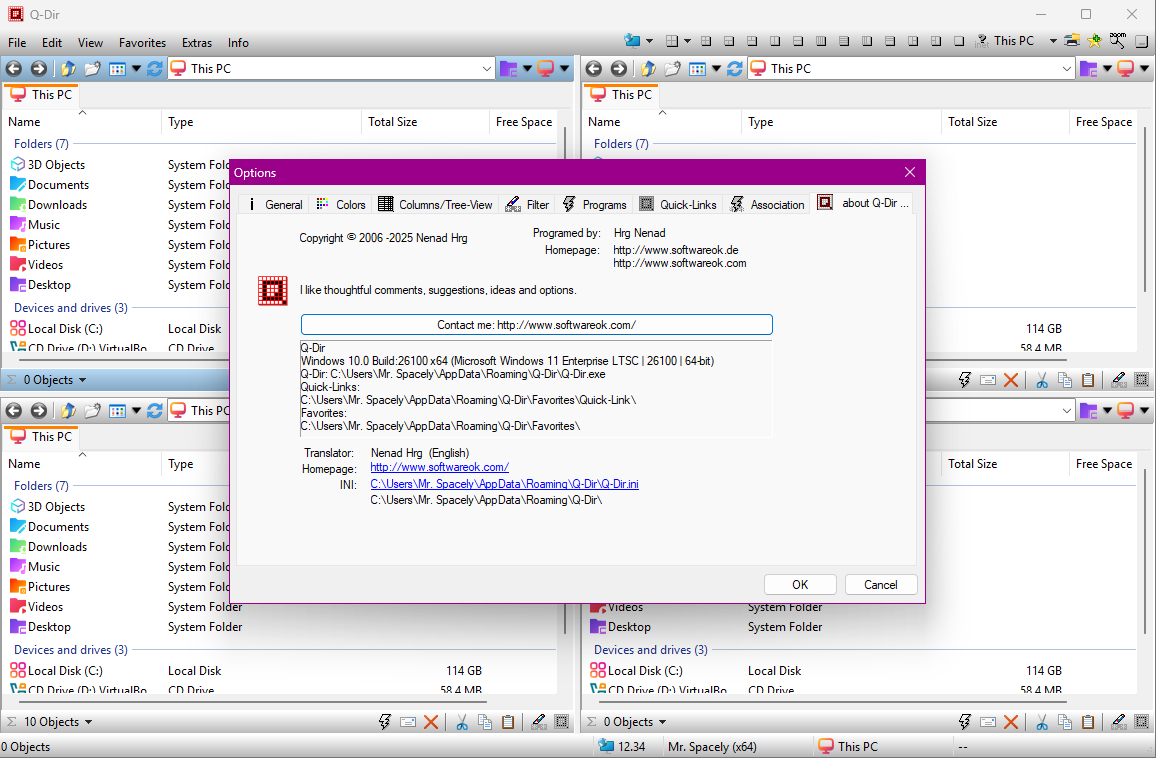Go forward in the top-left pane
The image size is (1156, 758).
coord(38,69)
